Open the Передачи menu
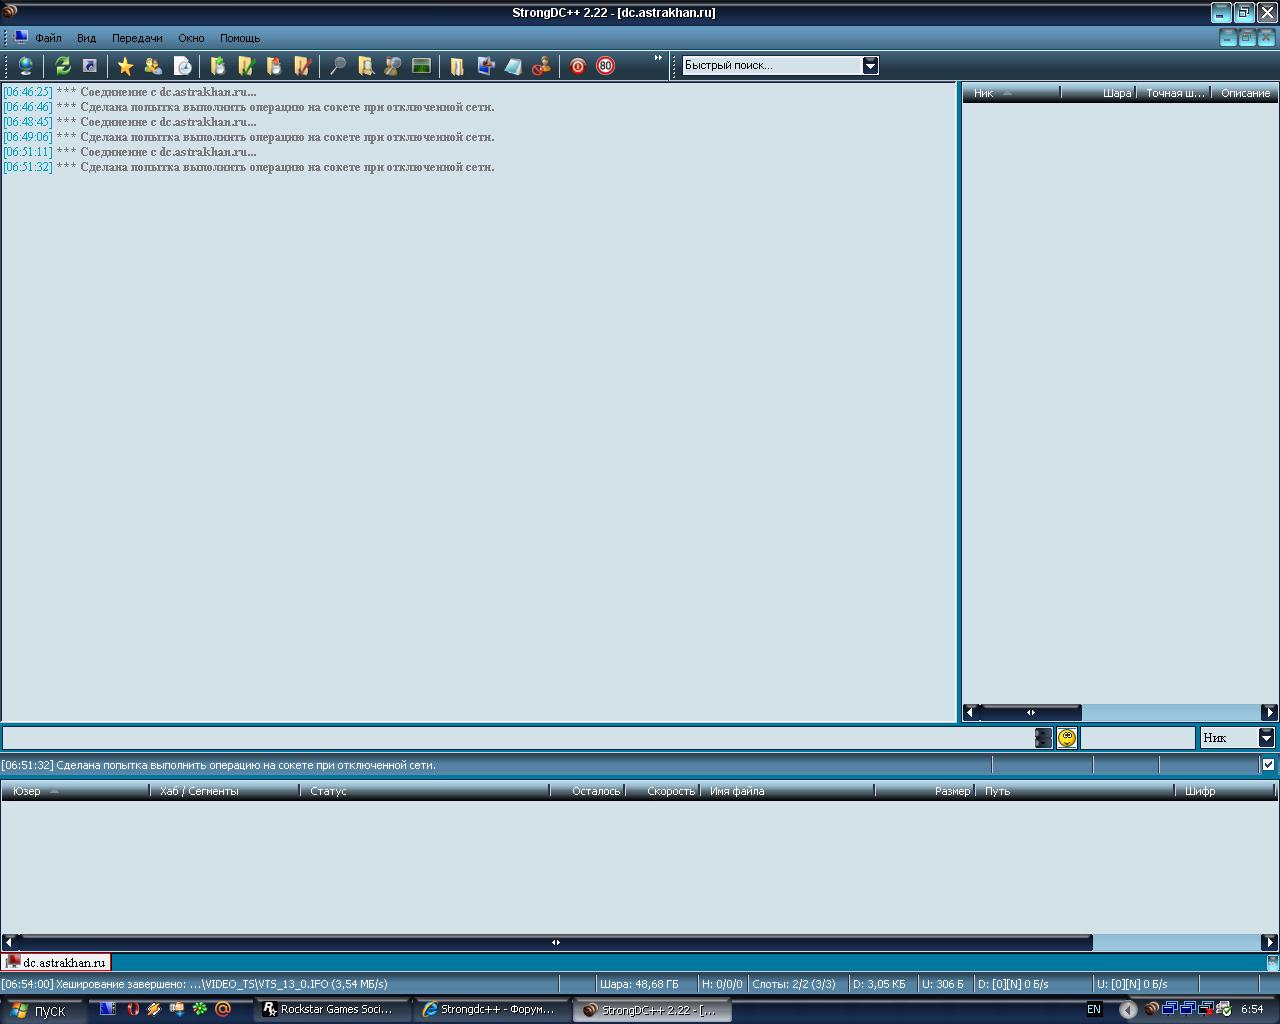 pos(137,38)
